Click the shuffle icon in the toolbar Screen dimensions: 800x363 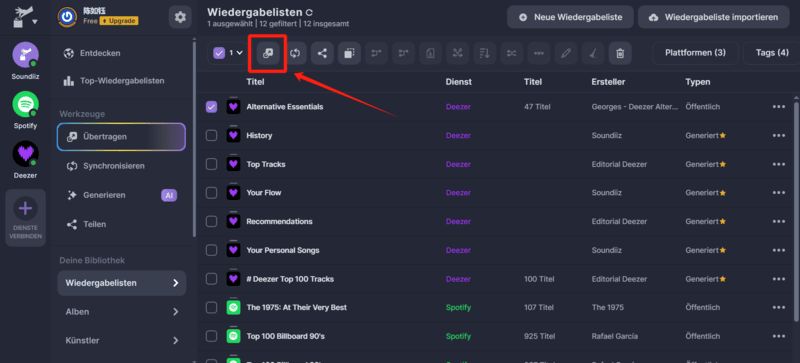pos(511,53)
